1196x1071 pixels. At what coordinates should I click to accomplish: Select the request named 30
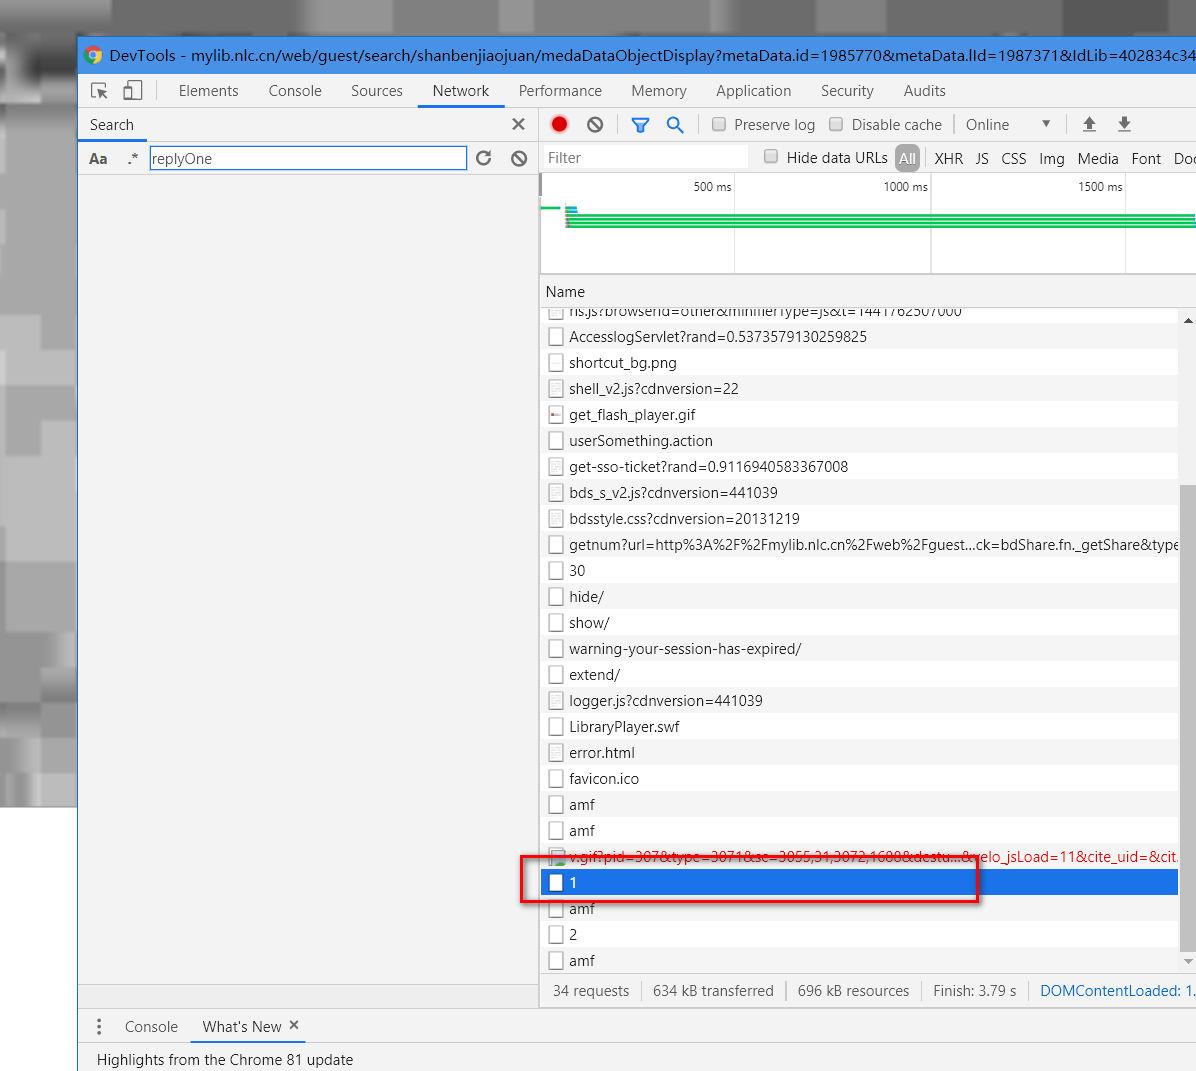click(859, 571)
